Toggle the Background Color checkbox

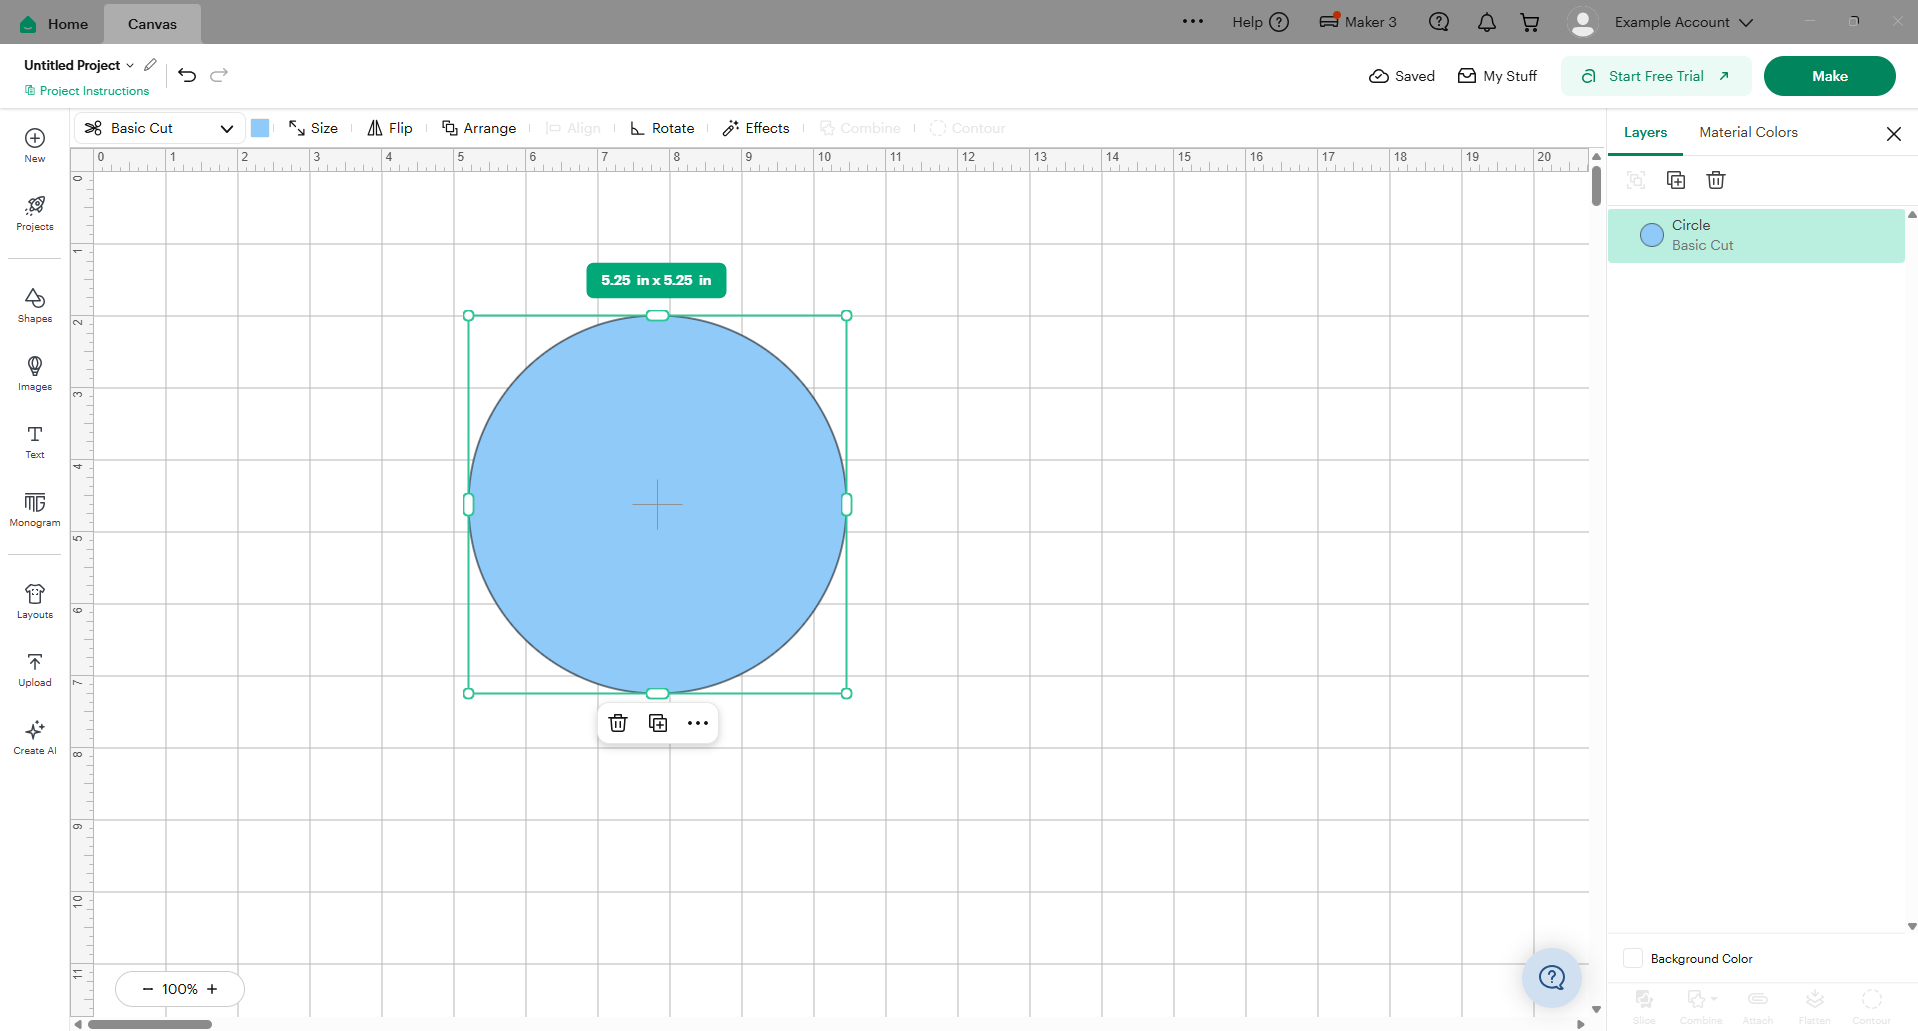tap(1633, 958)
